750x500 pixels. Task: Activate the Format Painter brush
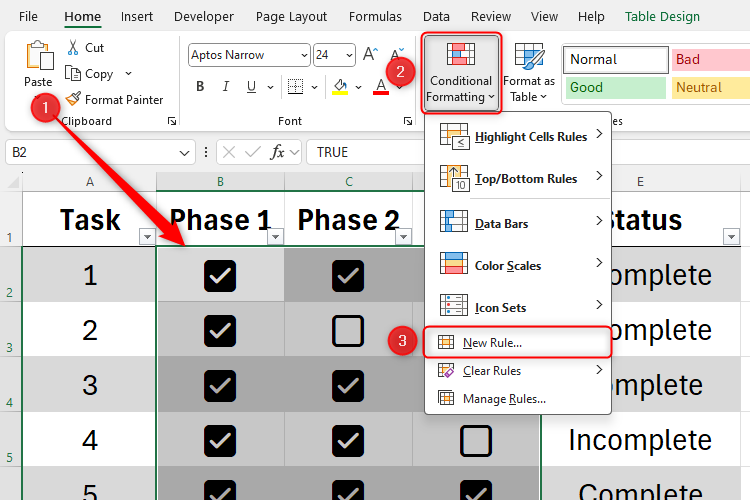click(x=73, y=99)
